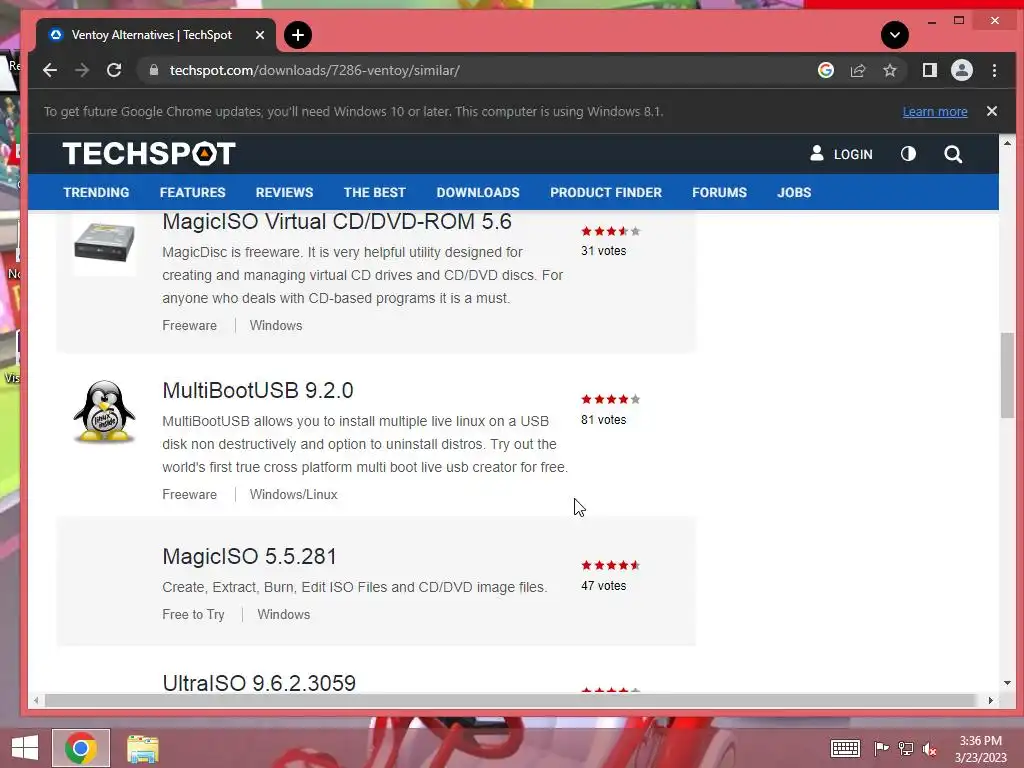
Task: View site information lock icon
Action: click(154, 71)
